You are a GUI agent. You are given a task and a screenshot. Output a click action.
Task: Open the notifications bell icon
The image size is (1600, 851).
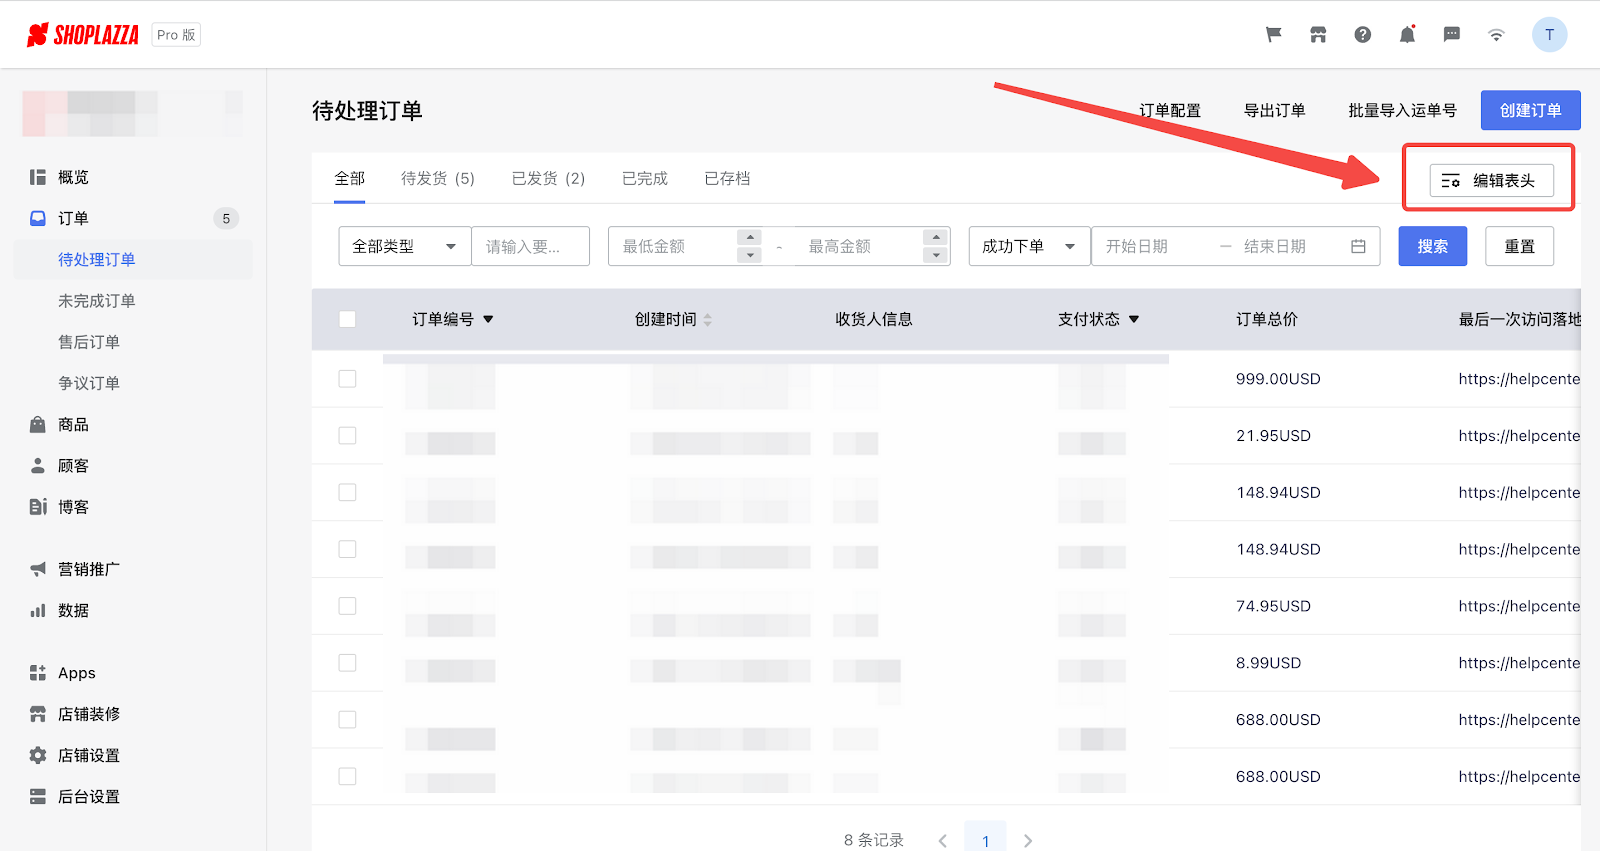(1407, 35)
